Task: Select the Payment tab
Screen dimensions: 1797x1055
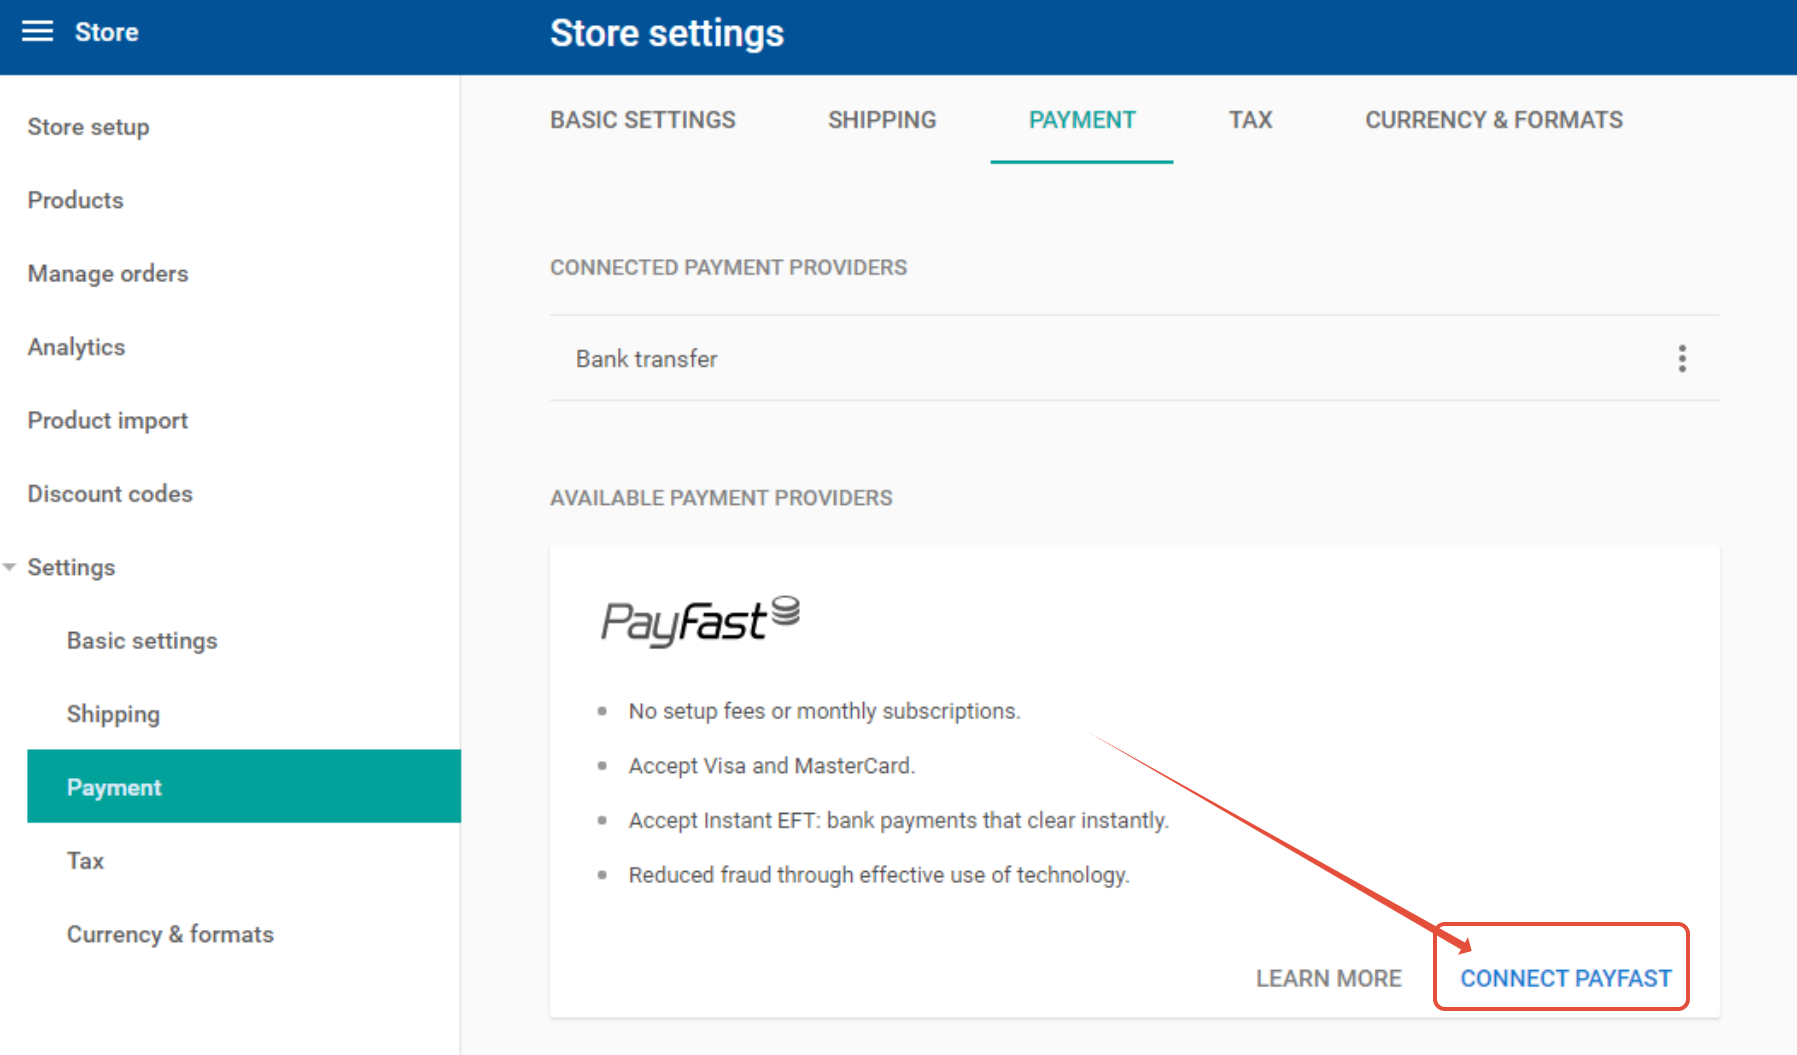Action: click(x=1082, y=120)
